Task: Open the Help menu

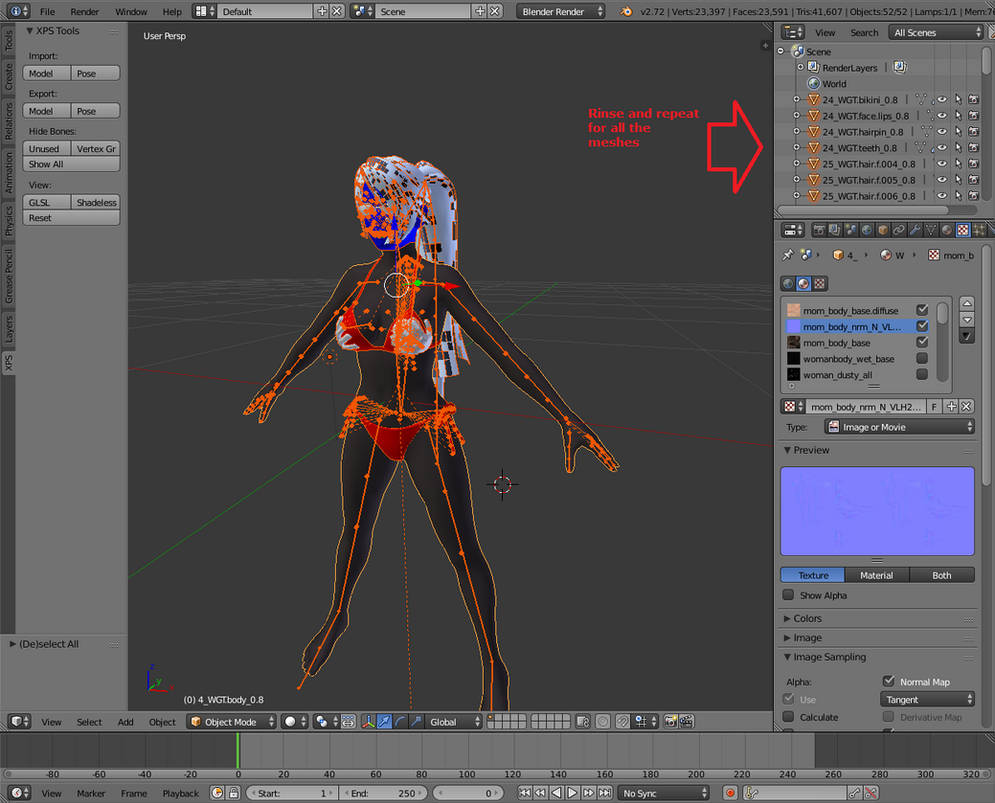Action: pyautogui.click(x=171, y=11)
